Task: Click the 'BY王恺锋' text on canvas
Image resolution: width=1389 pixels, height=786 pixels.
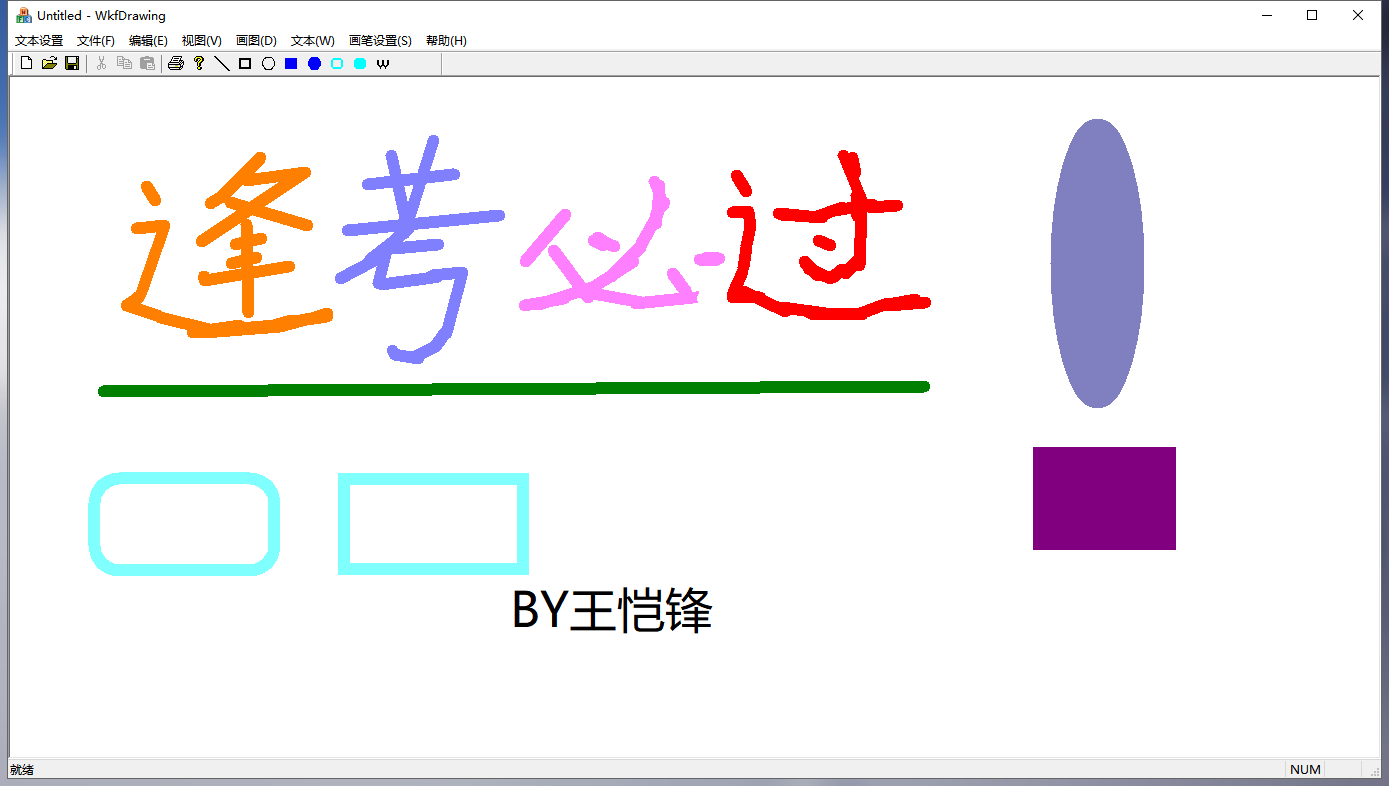Action: (612, 610)
